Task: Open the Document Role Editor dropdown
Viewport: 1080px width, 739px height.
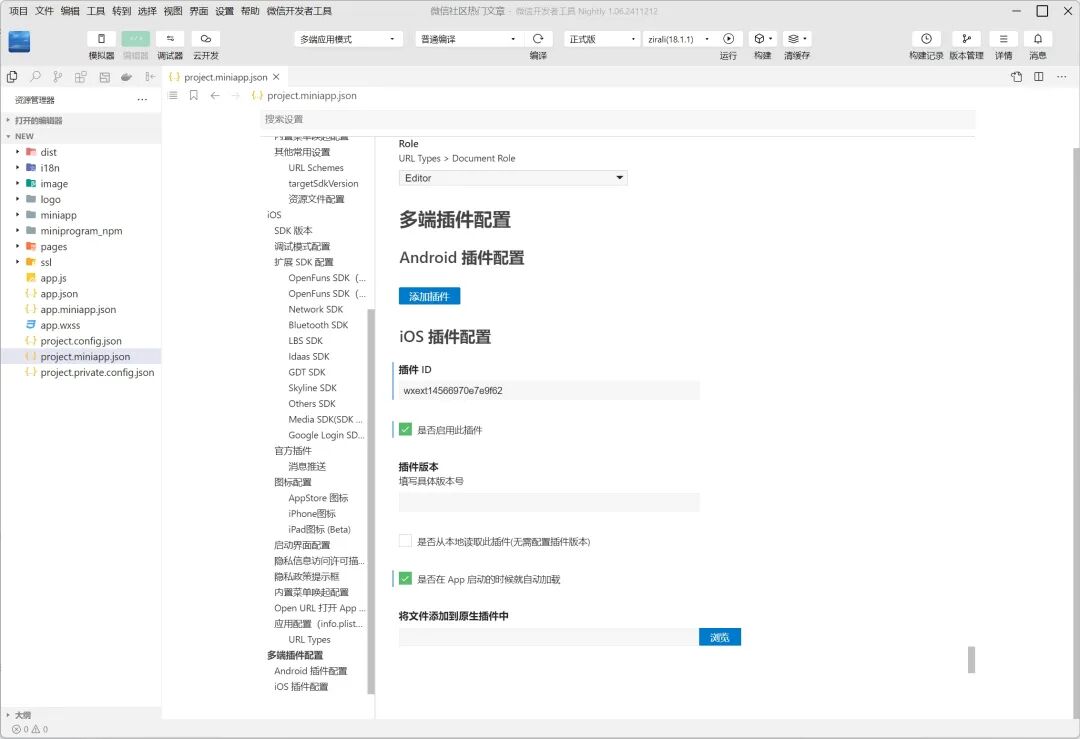Action: (513, 178)
